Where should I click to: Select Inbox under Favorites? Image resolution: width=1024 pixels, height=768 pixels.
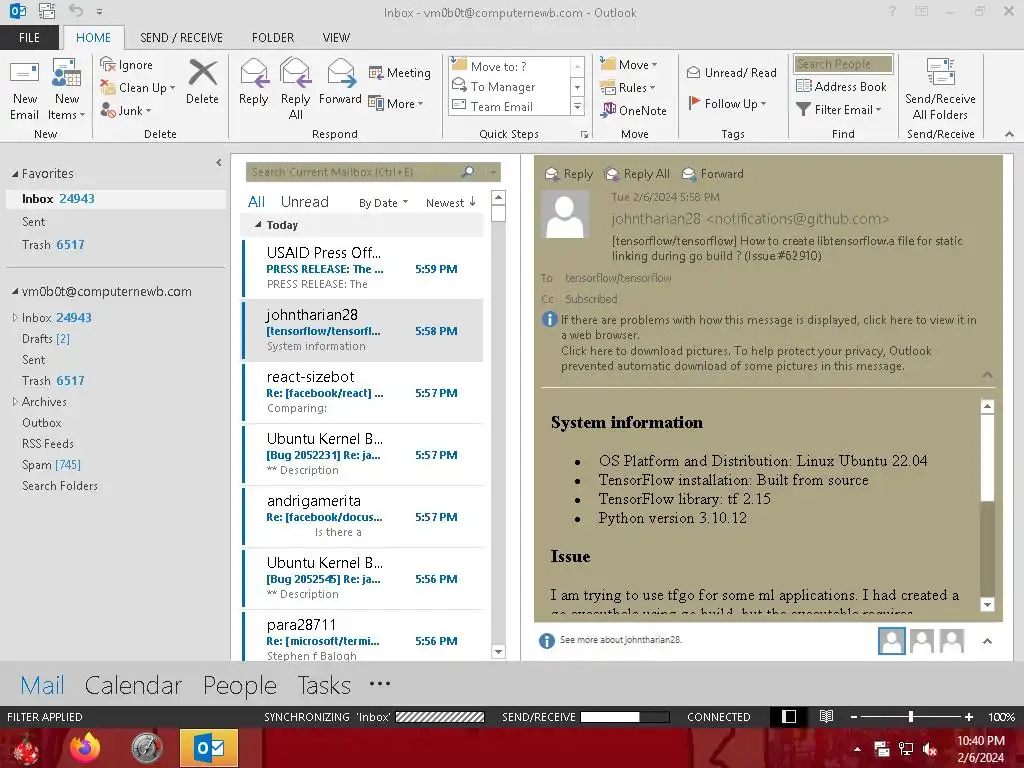116,199
